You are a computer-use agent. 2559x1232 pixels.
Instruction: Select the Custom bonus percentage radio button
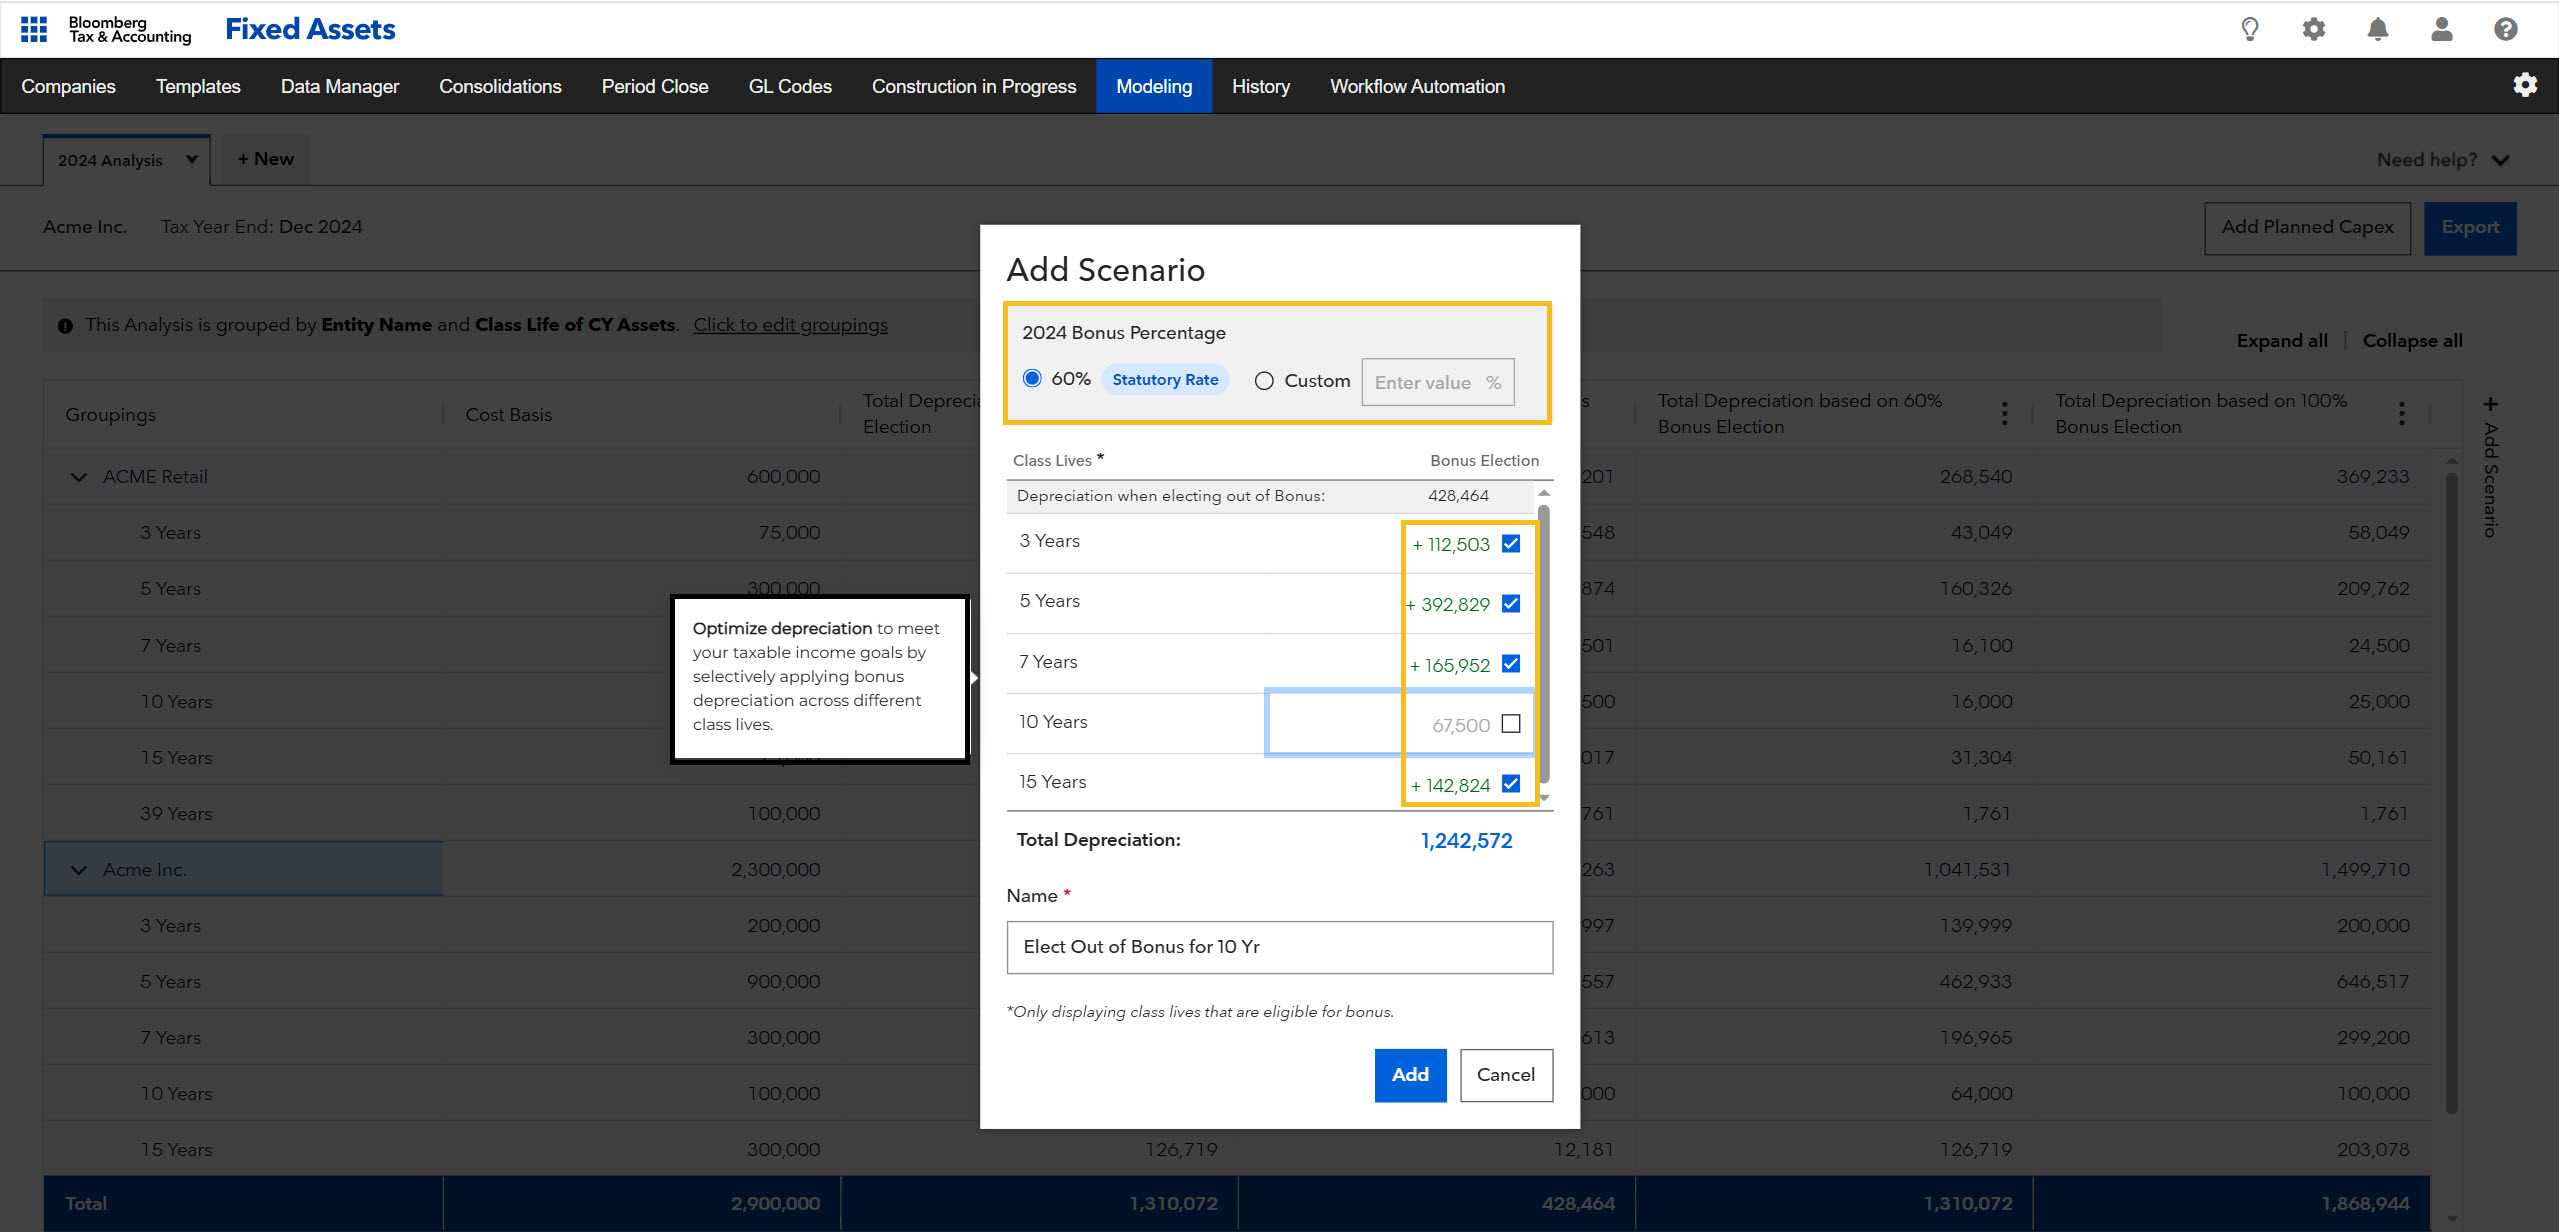point(1264,380)
